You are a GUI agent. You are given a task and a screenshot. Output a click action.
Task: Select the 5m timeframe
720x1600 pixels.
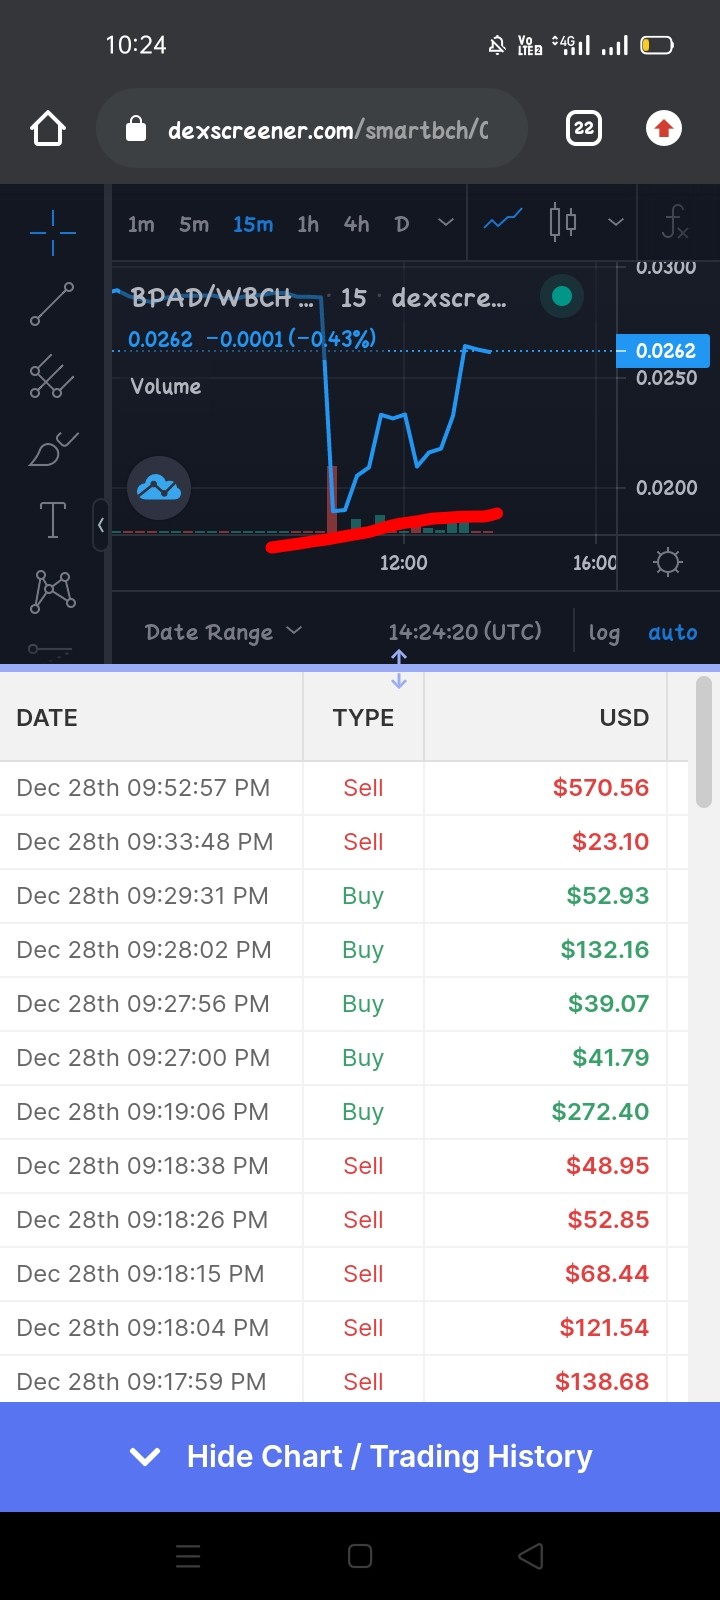click(x=194, y=224)
